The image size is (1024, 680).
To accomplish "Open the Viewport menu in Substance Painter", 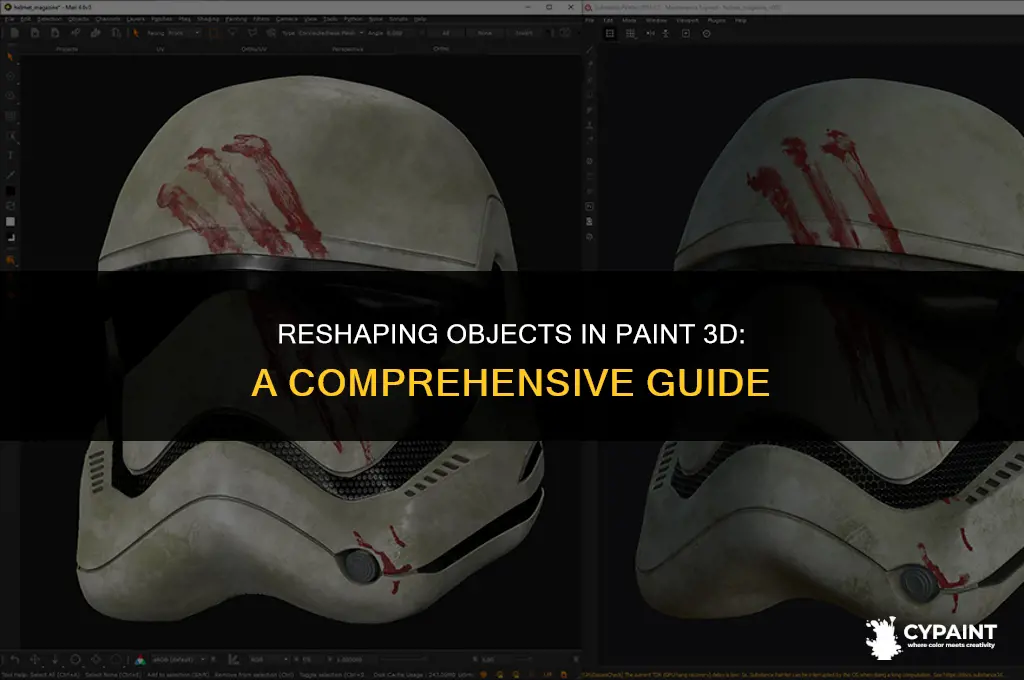I will (x=688, y=20).
